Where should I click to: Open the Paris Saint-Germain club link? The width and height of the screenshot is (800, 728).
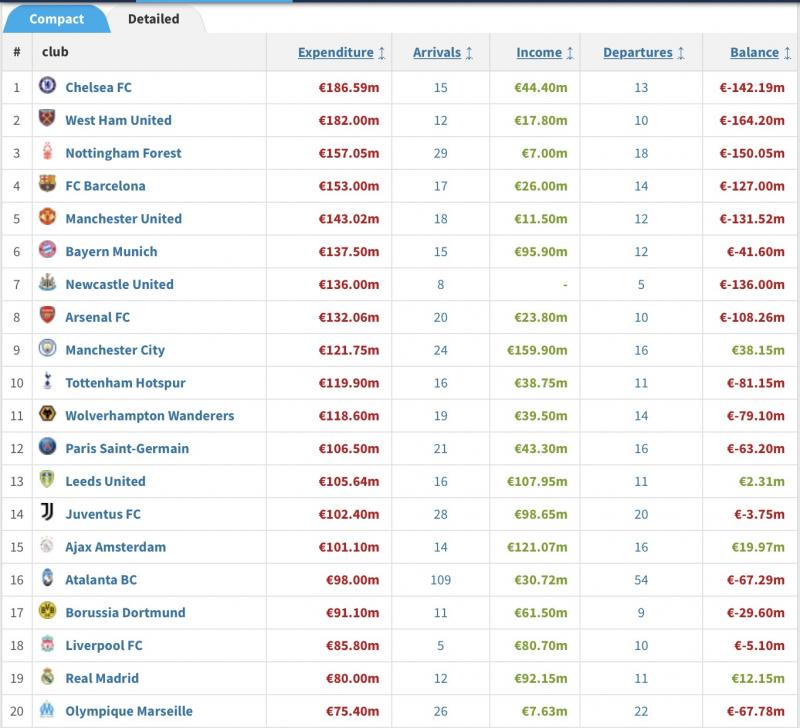(x=127, y=448)
